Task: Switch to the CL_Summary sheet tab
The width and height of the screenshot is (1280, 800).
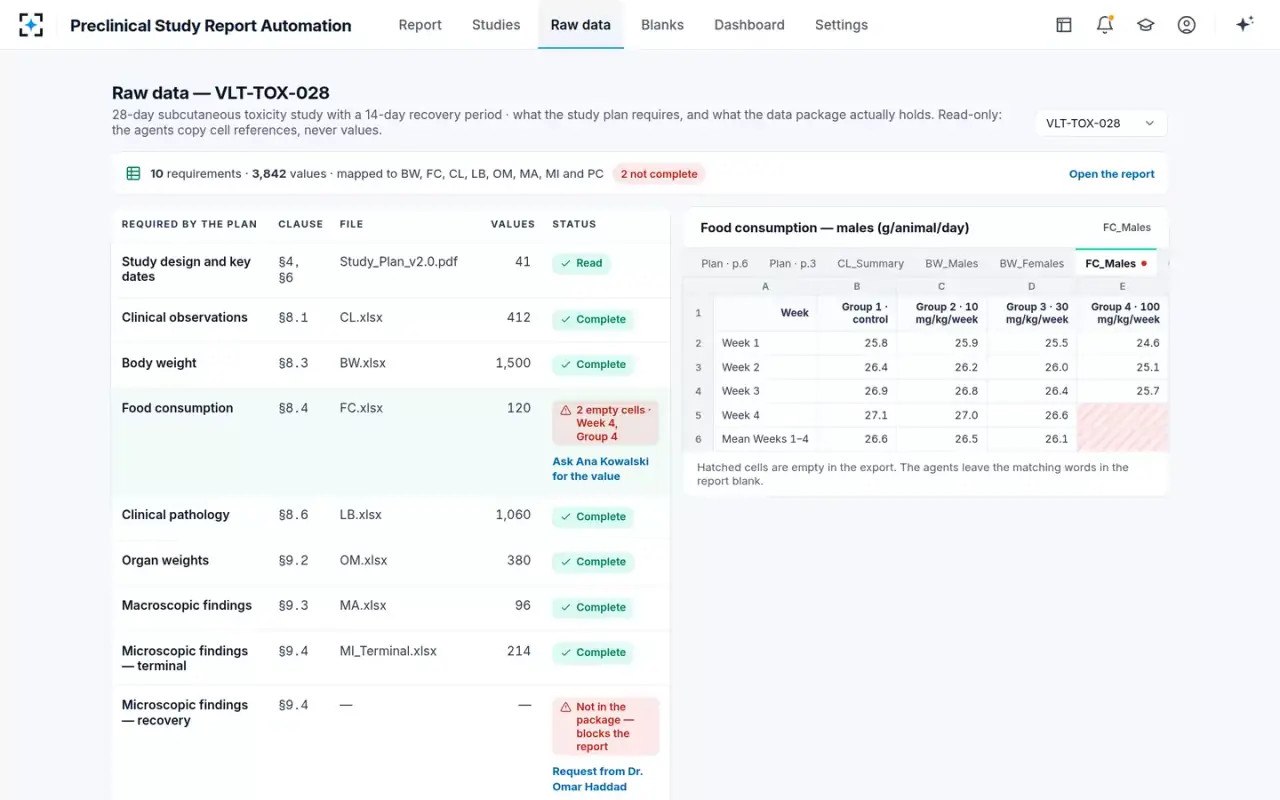Action: [871, 264]
